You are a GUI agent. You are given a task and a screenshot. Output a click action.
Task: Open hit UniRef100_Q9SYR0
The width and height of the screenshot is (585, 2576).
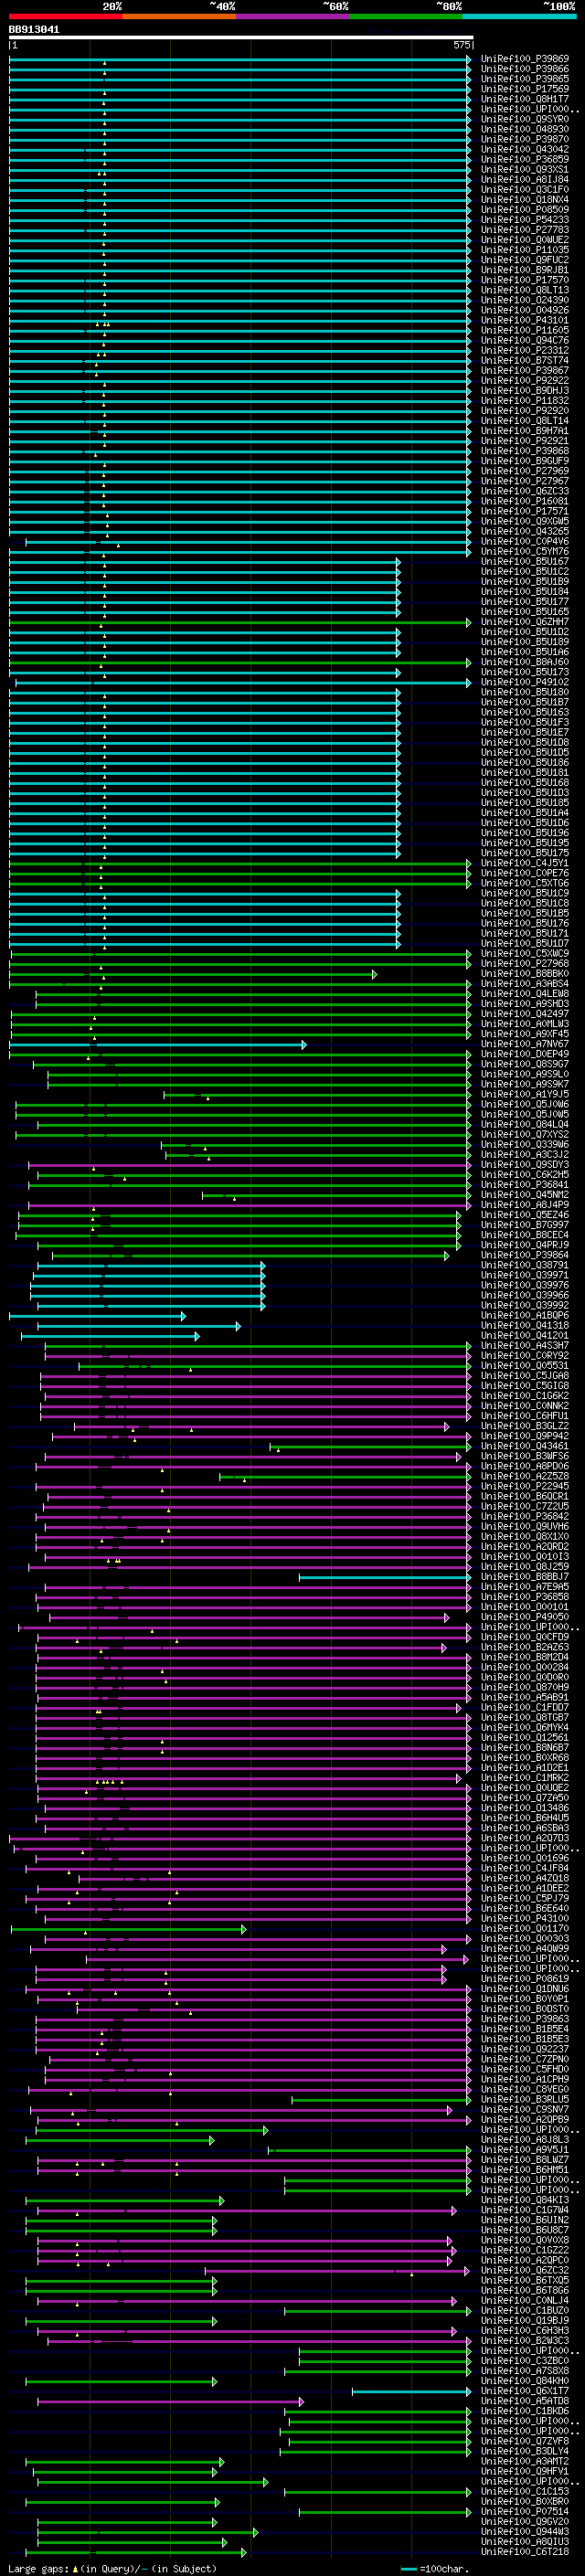pos(525,119)
